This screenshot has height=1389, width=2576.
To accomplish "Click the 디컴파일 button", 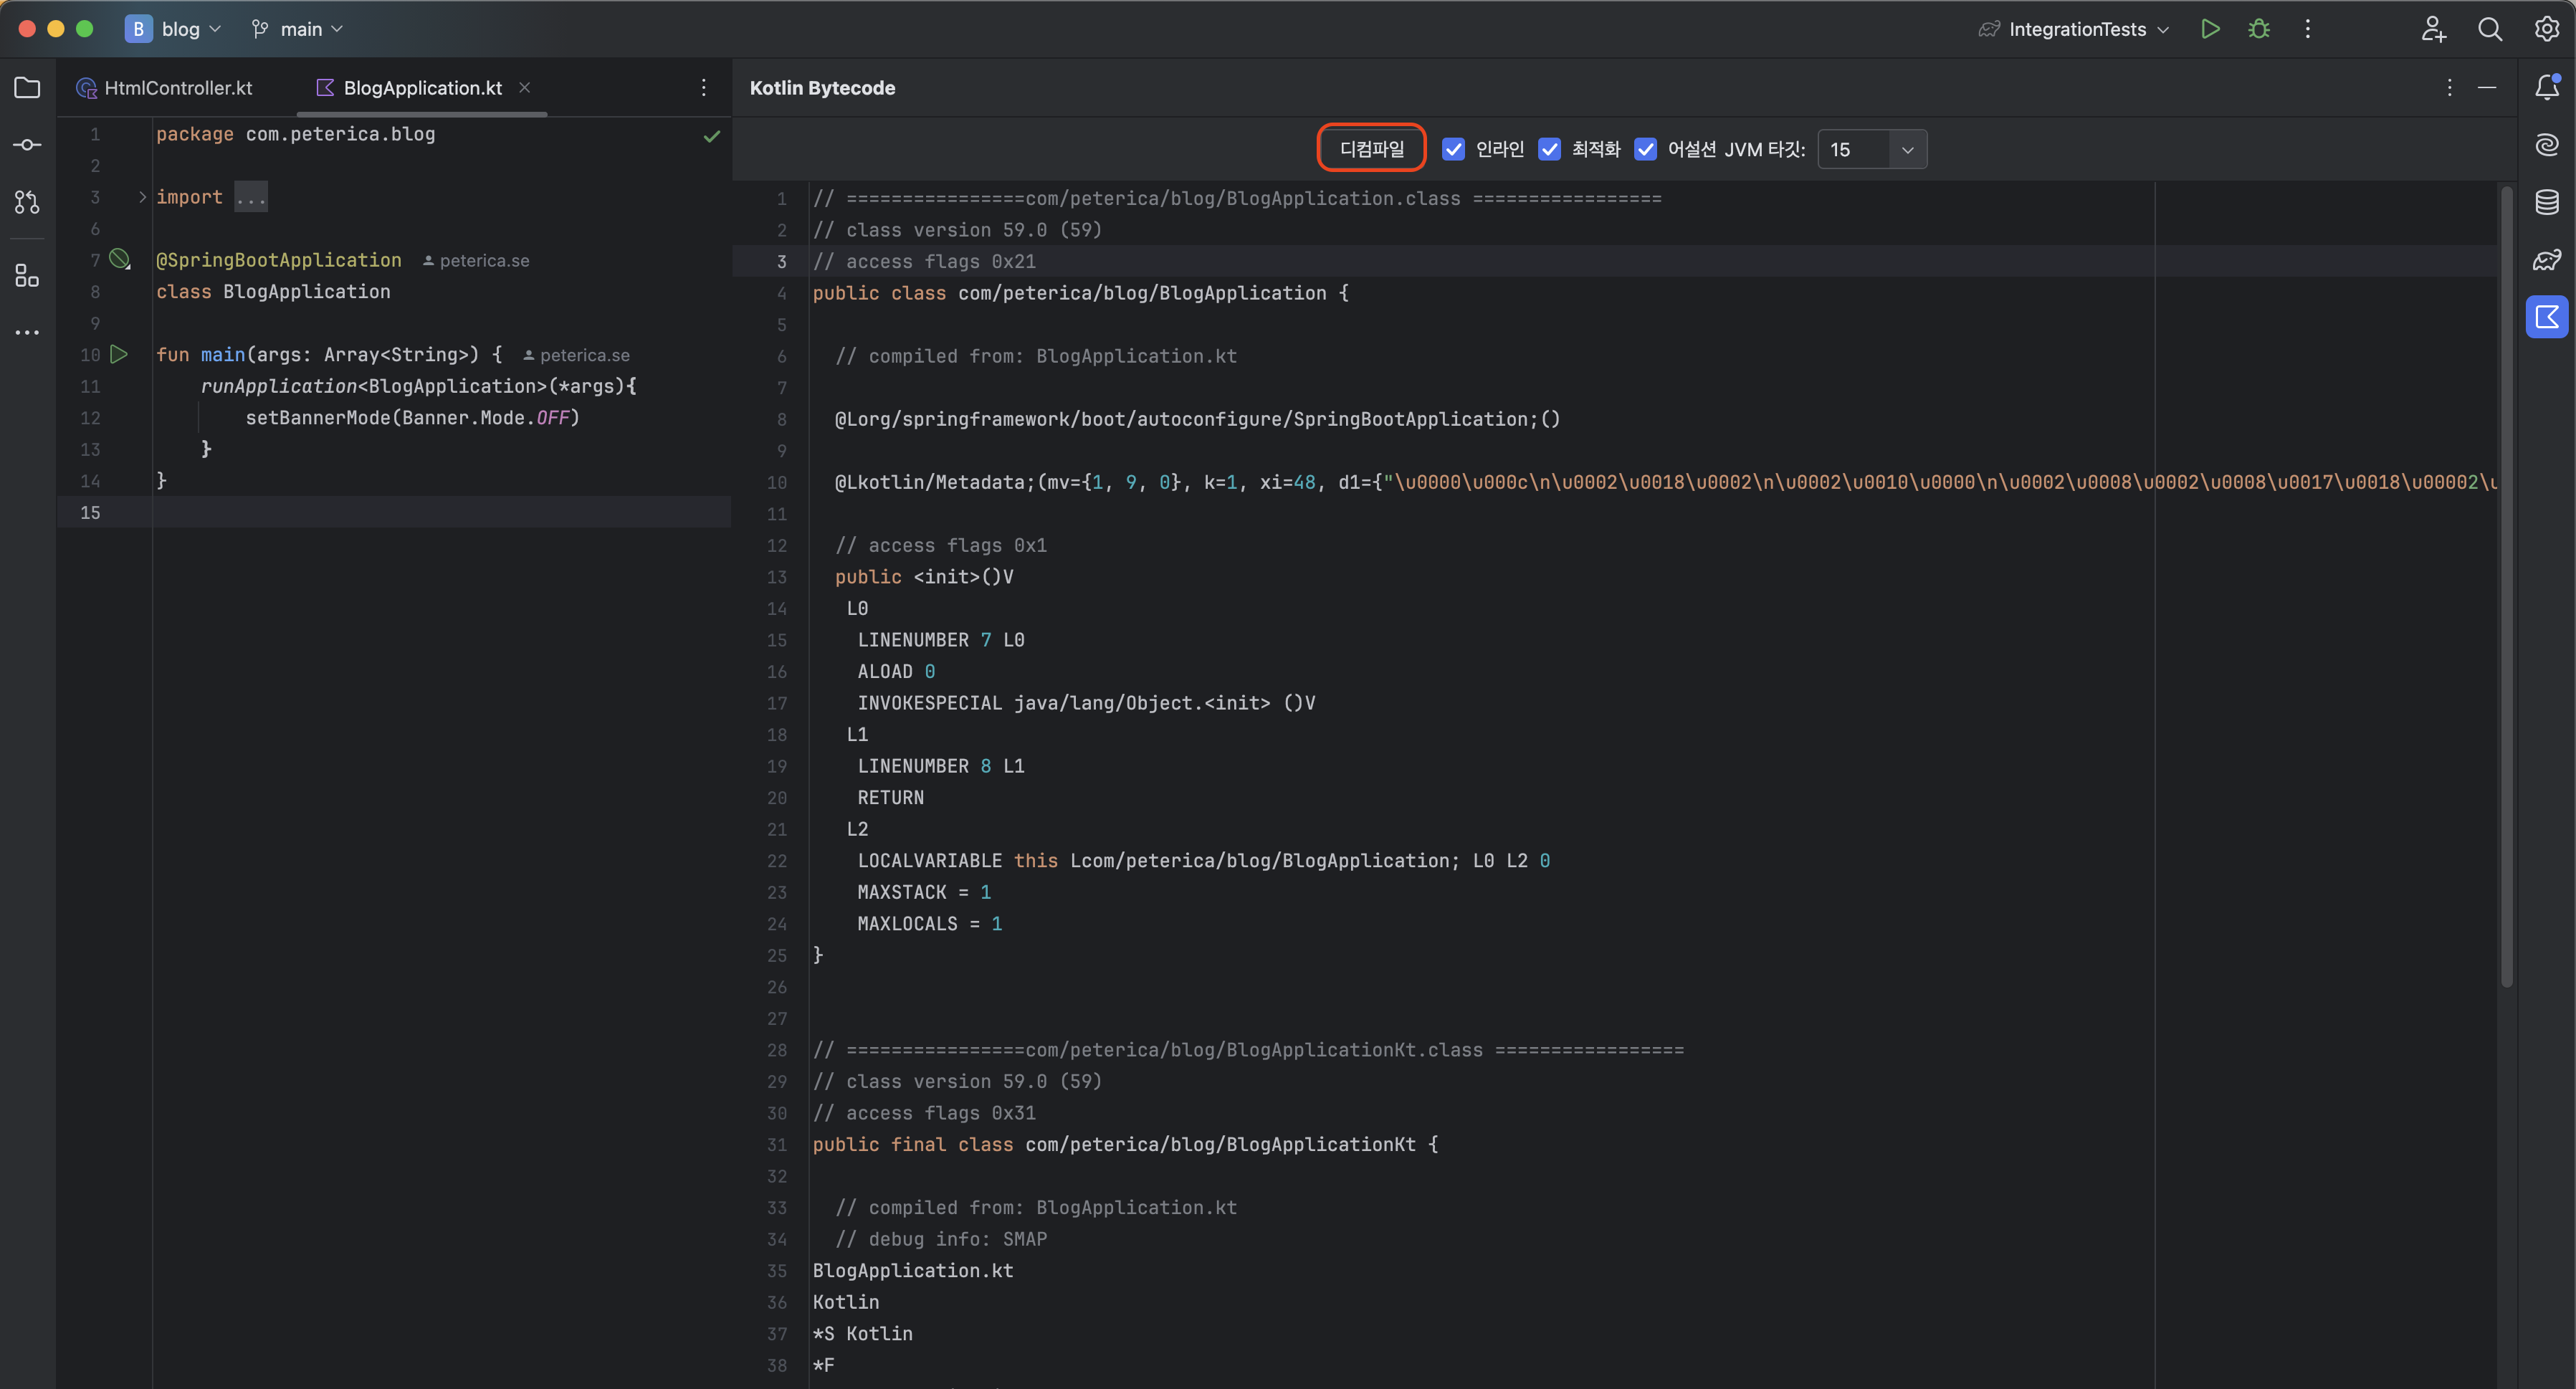I will pos(1371,149).
